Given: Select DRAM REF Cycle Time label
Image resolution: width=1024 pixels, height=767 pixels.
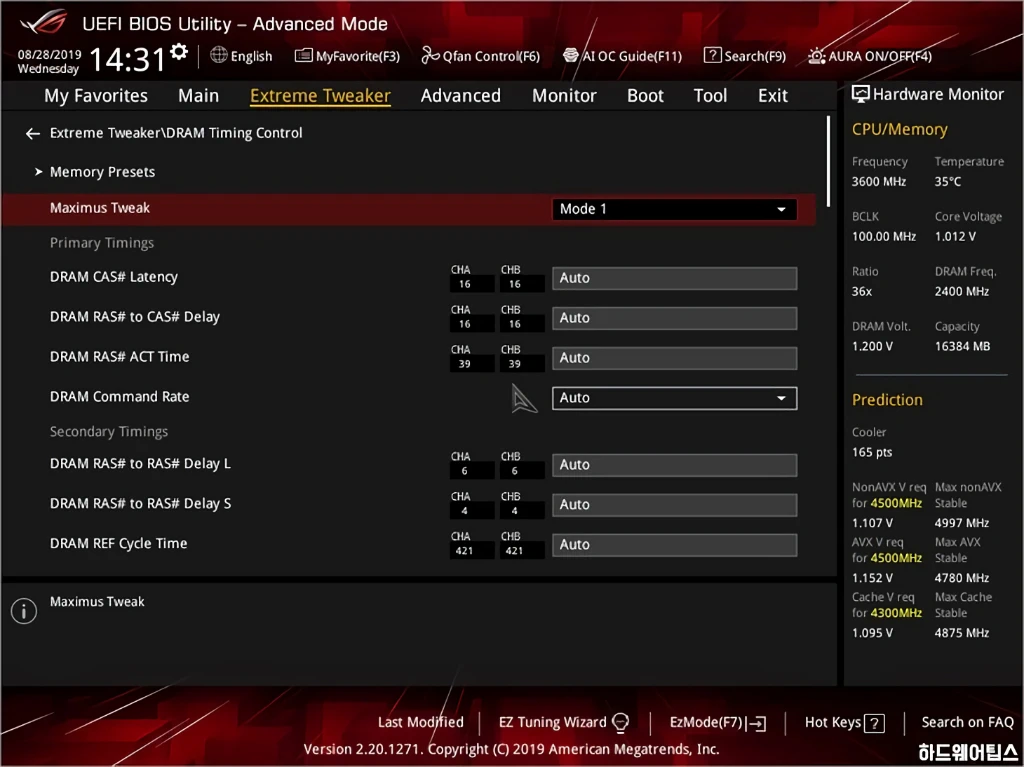Looking at the screenshot, I should pyautogui.click(x=118, y=544).
